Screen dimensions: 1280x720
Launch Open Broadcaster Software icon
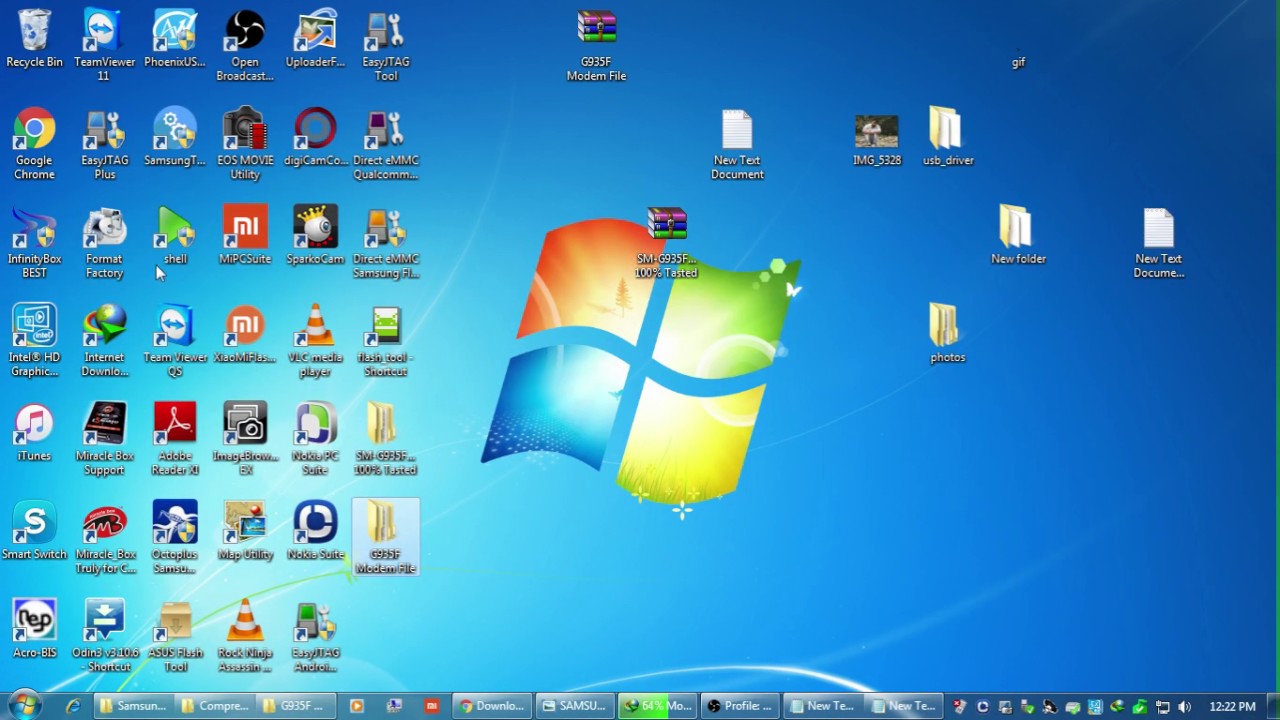pyautogui.click(x=245, y=46)
